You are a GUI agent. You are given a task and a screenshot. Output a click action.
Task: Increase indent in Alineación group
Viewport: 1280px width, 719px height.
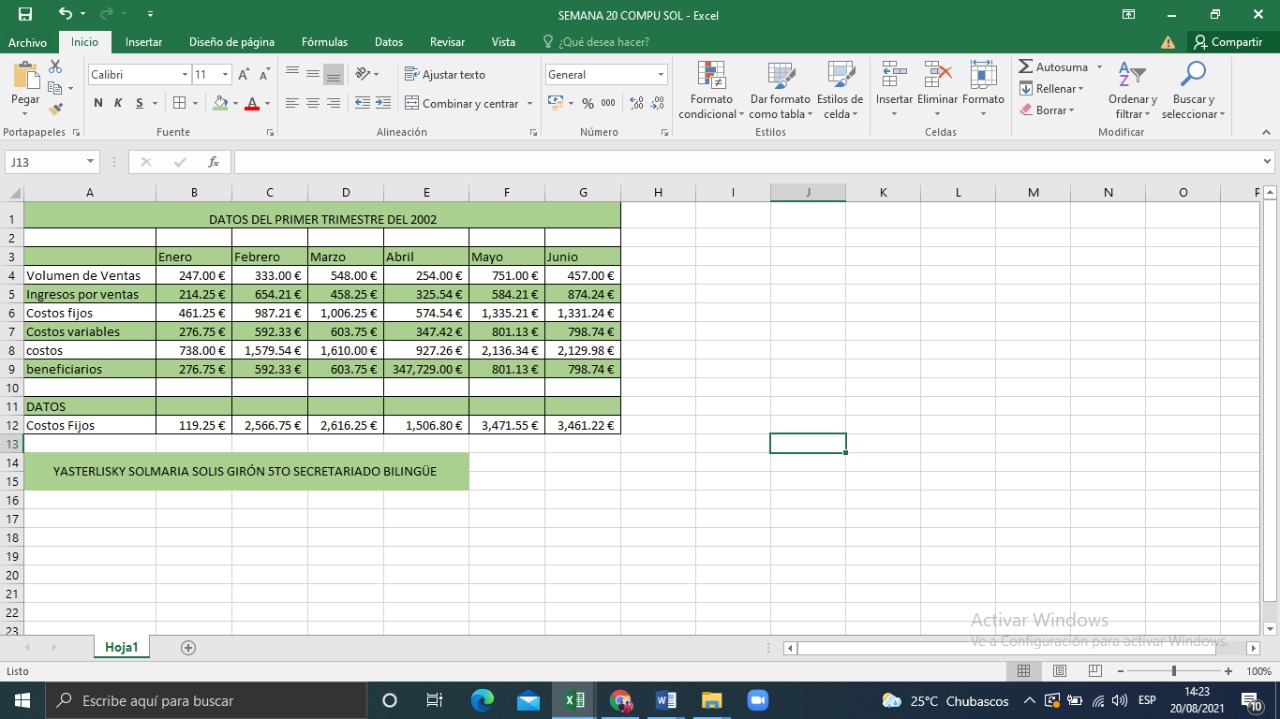coord(382,103)
